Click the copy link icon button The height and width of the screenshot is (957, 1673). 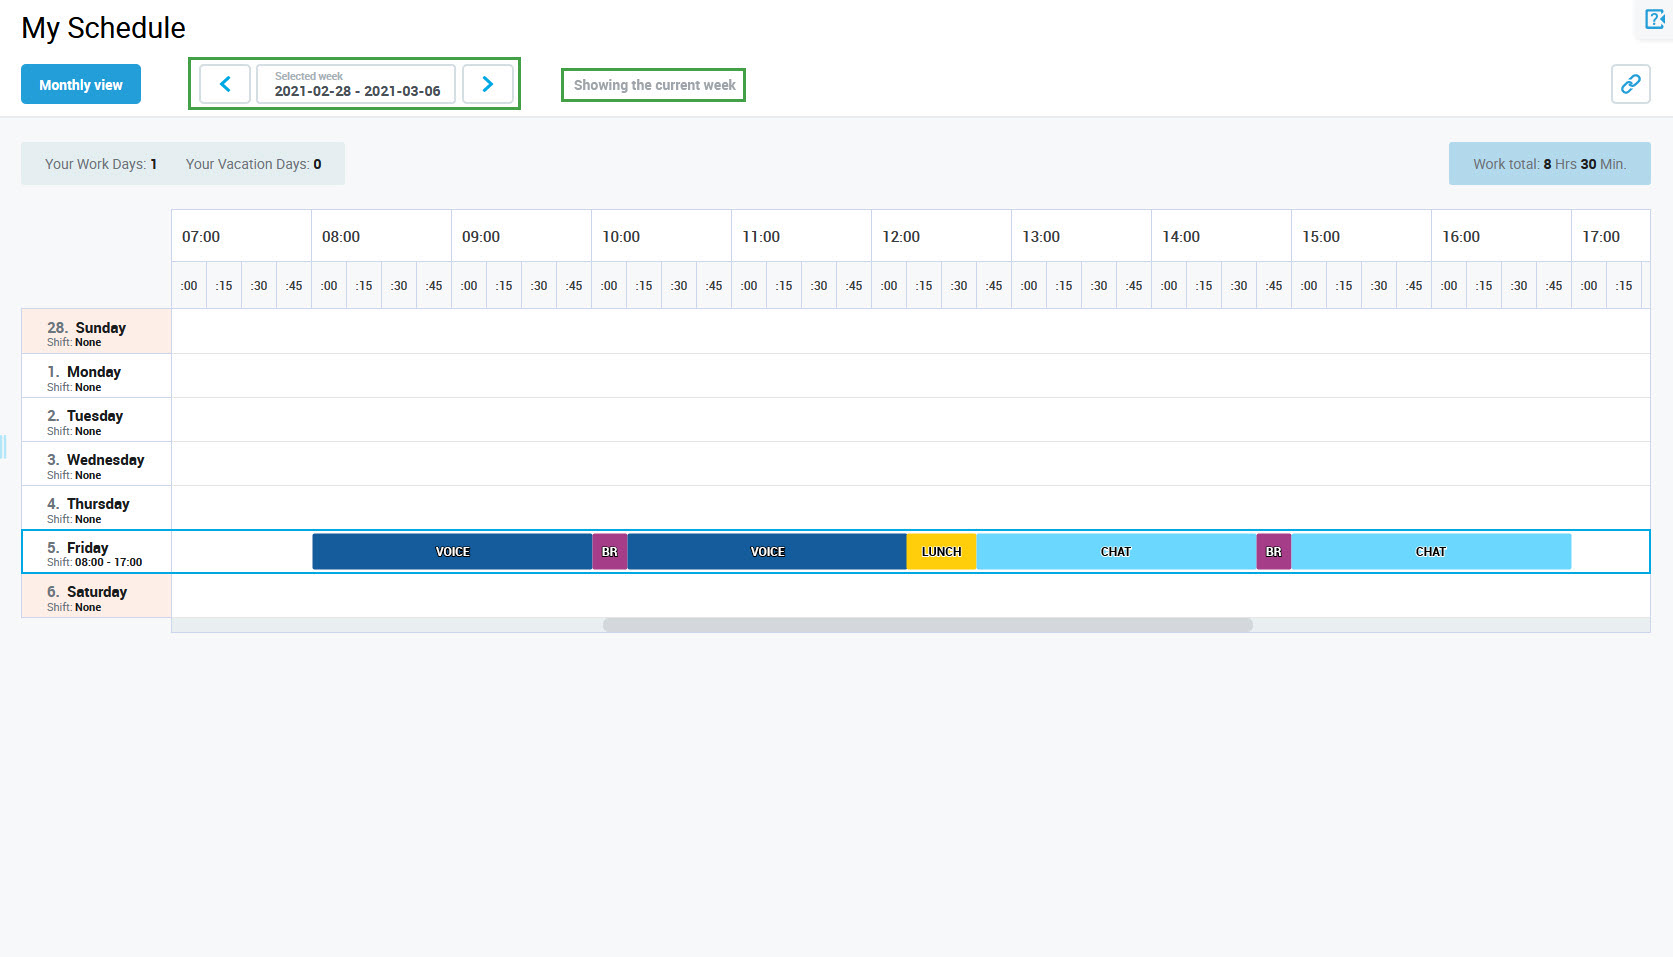click(x=1630, y=84)
